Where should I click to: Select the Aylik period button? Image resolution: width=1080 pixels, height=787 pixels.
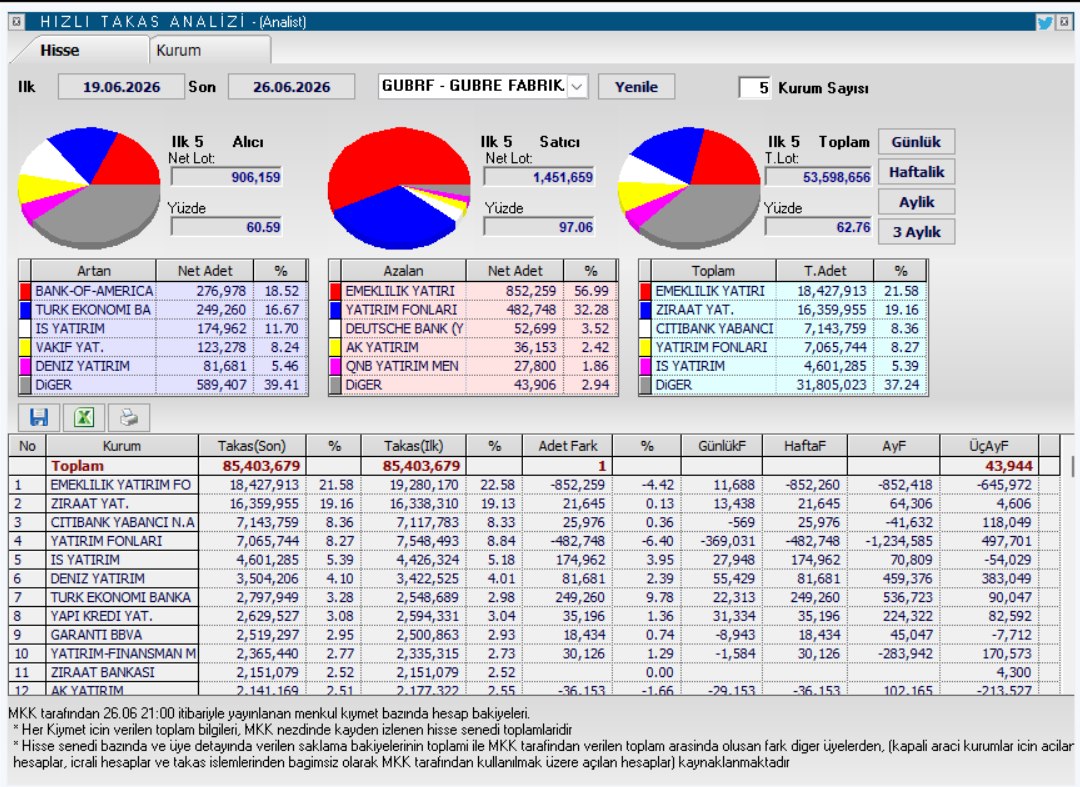(916, 202)
